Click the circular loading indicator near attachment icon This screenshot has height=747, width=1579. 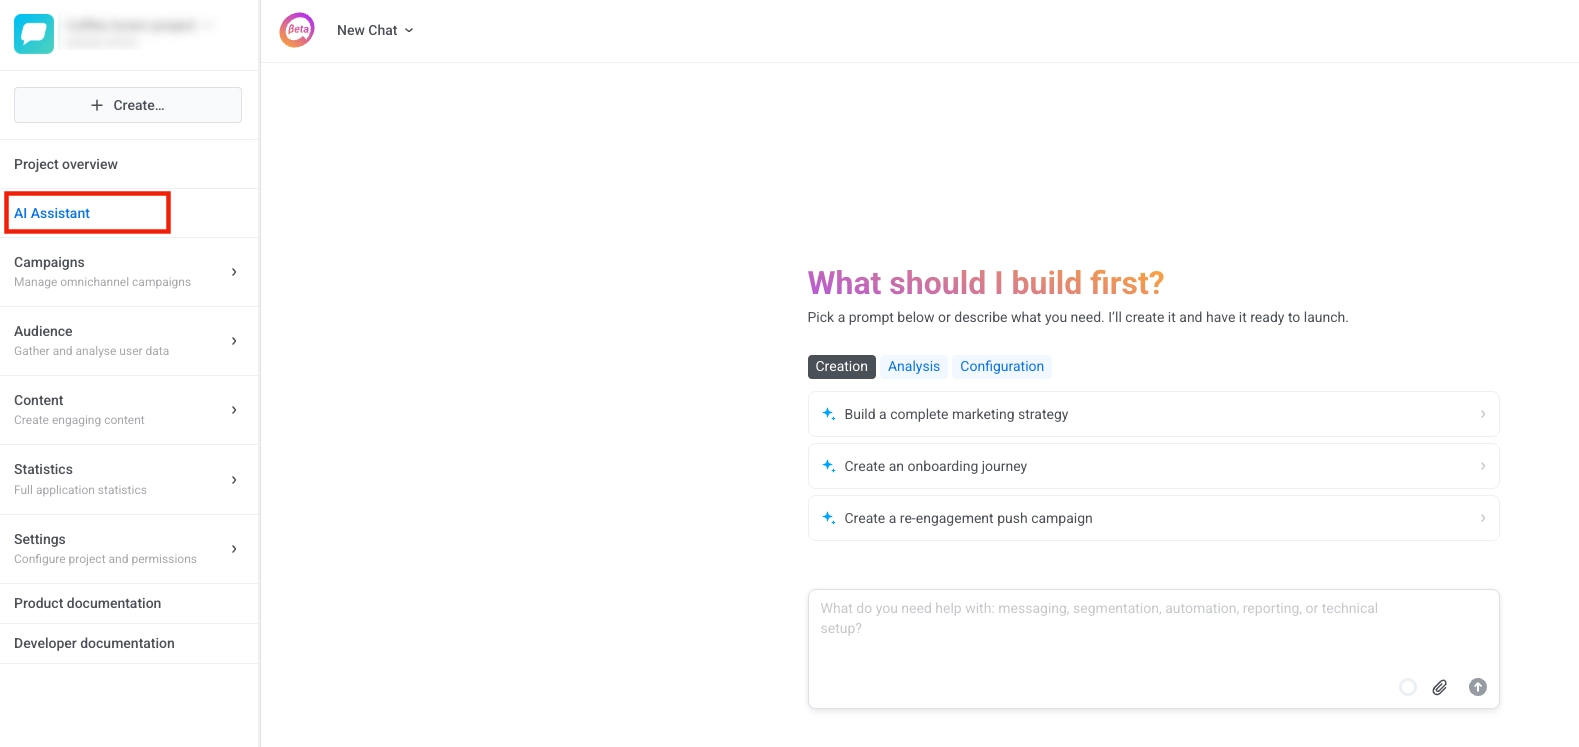[x=1407, y=687]
